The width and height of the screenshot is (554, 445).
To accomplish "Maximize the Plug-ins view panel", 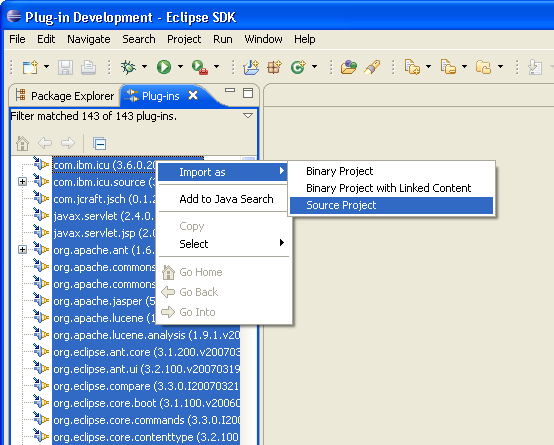I will tap(248, 93).
